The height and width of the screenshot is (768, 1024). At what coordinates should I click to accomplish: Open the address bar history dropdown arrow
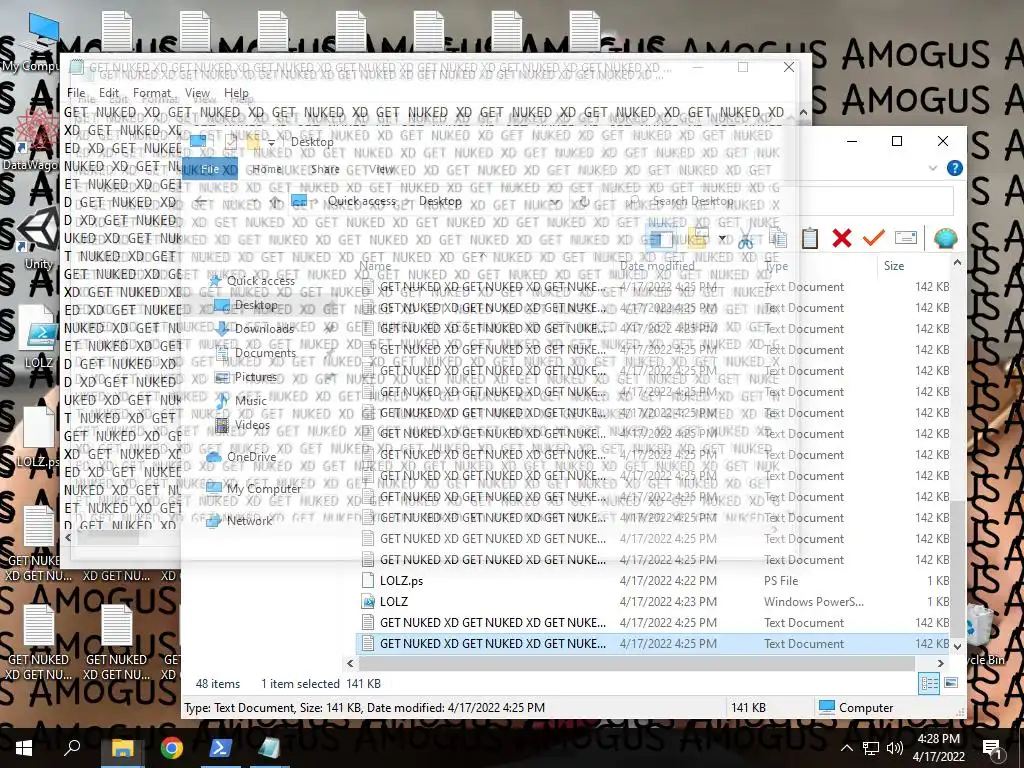(554, 201)
